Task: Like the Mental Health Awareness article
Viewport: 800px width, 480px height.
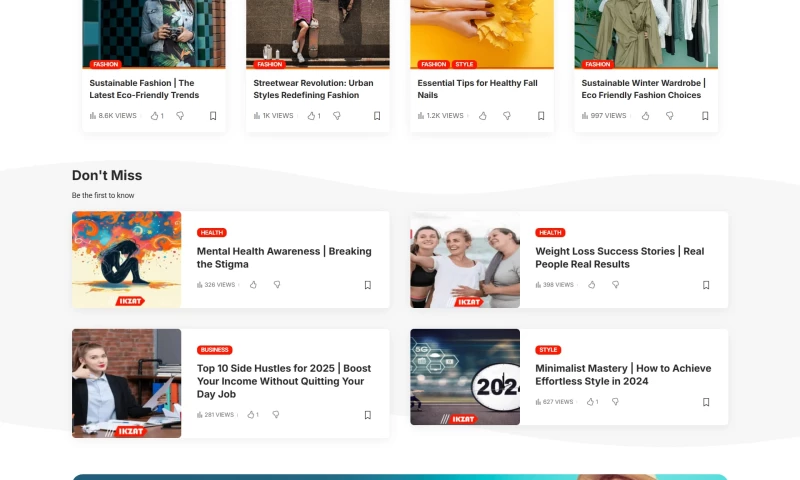Action: 253,285
